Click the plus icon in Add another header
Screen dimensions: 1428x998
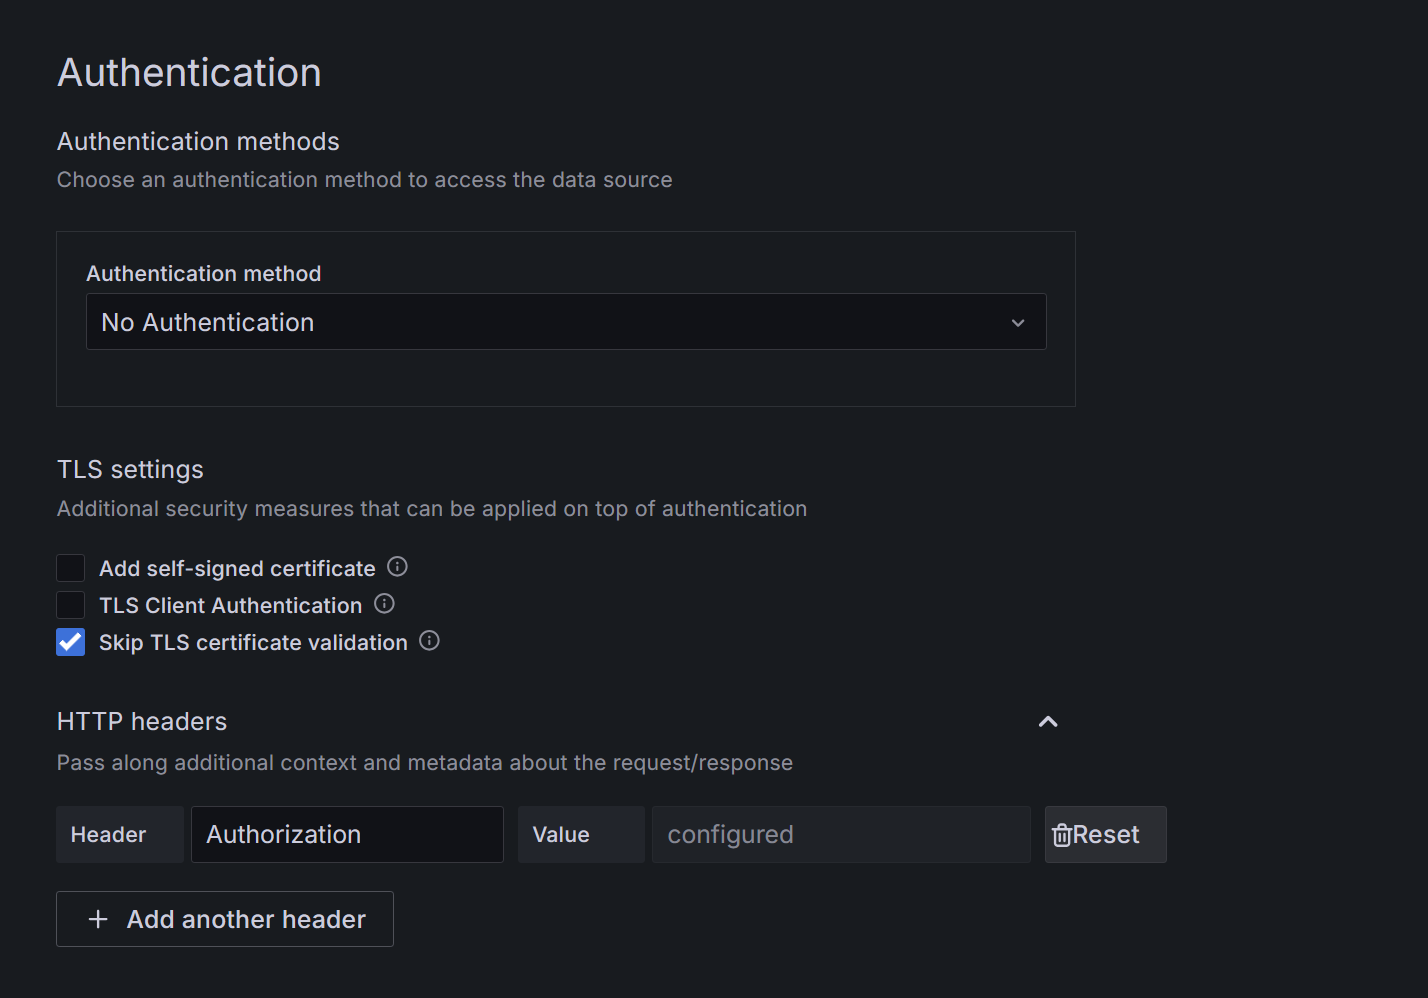coord(98,919)
